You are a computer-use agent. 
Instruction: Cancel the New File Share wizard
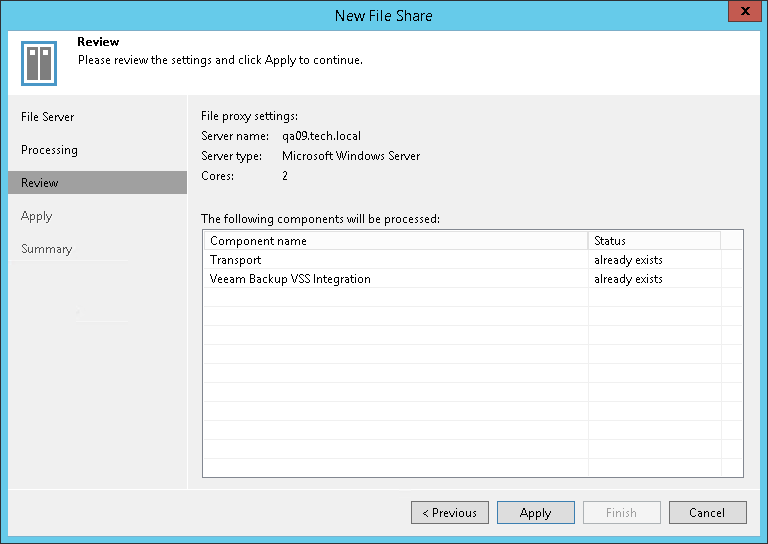pyautogui.click(x=707, y=513)
